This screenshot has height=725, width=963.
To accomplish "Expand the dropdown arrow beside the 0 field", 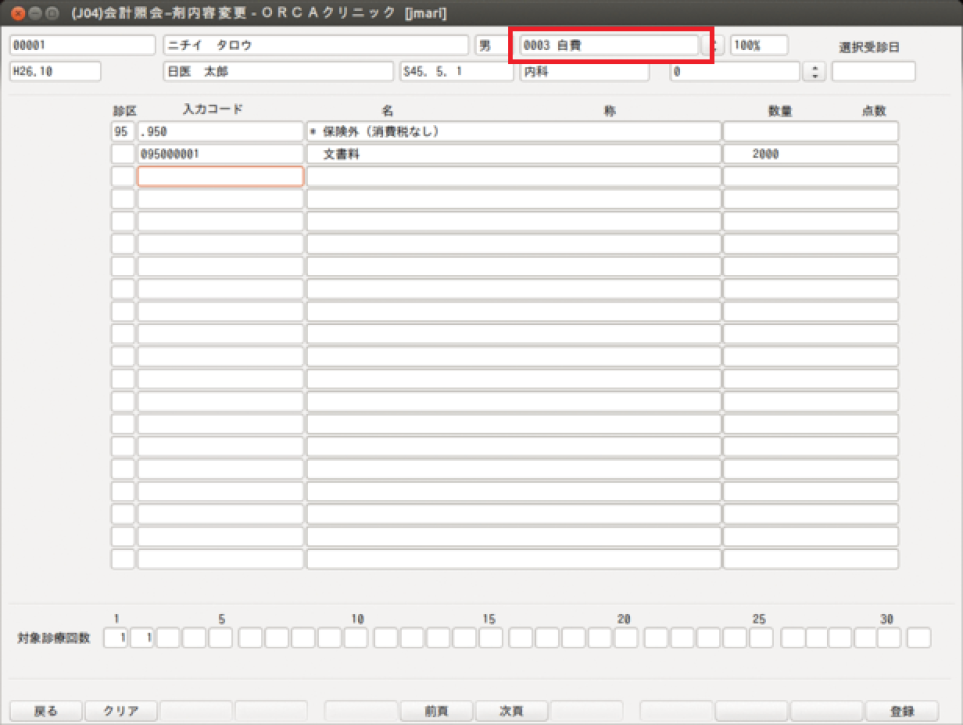I will pyautogui.click(x=815, y=72).
